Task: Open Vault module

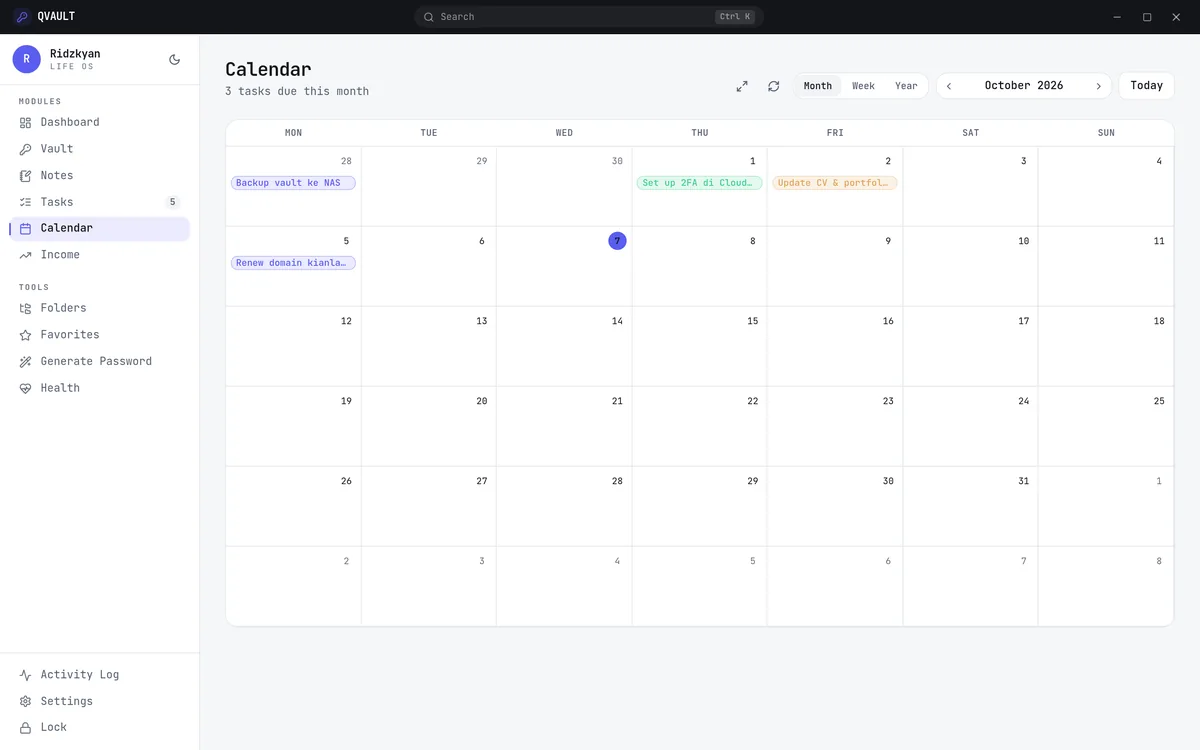Action: pos(57,149)
